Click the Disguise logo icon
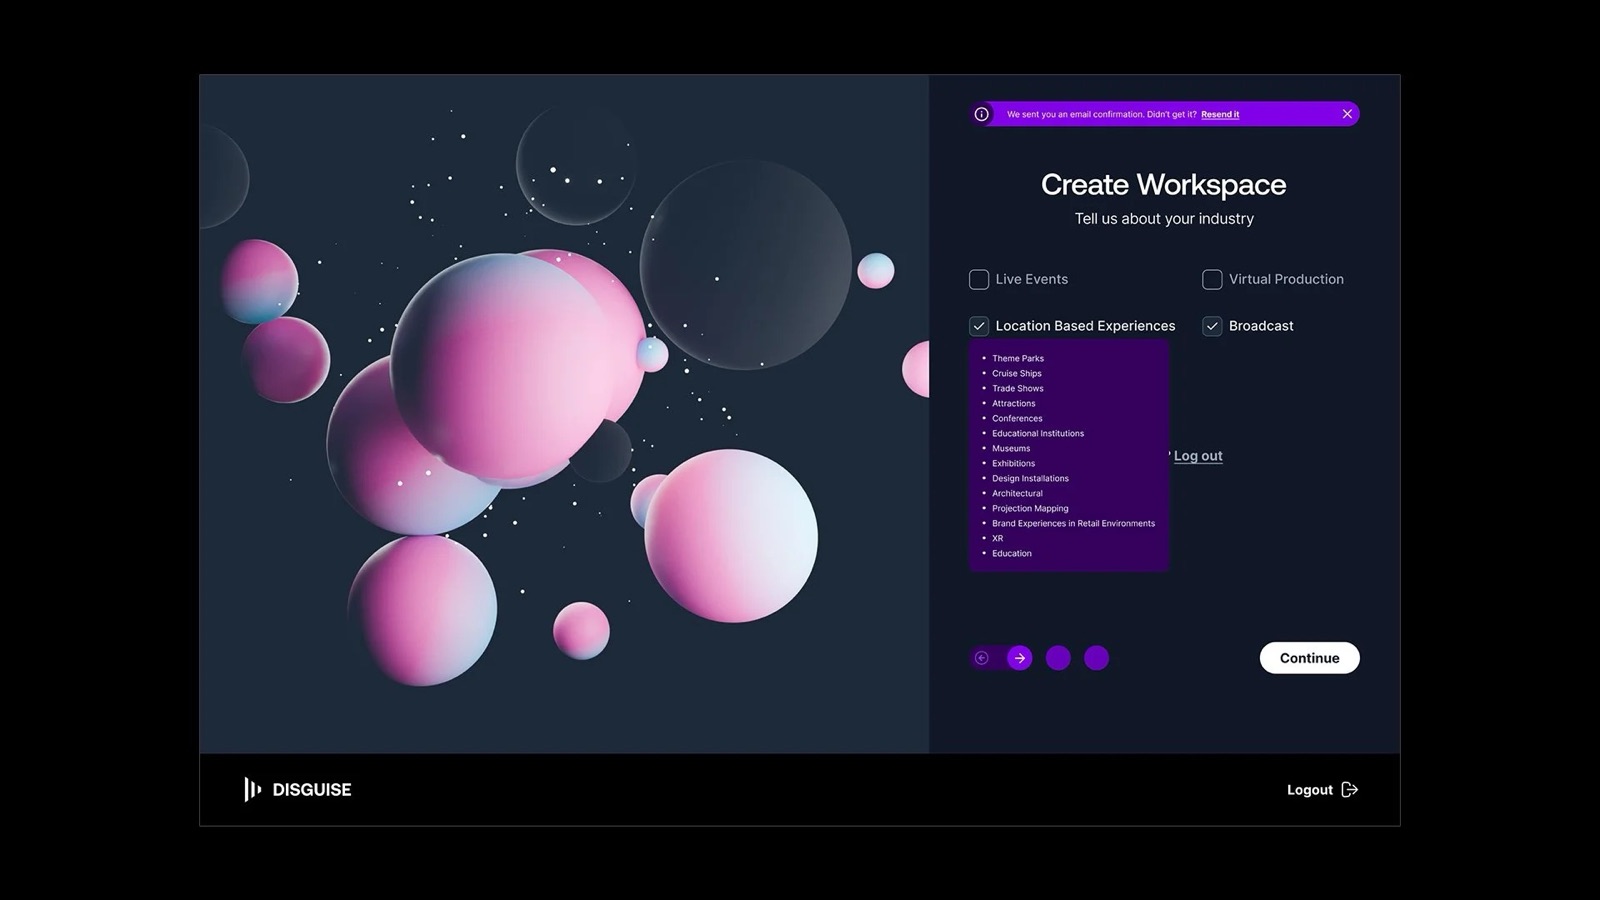Screen dimensions: 1600x900 [252, 789]
